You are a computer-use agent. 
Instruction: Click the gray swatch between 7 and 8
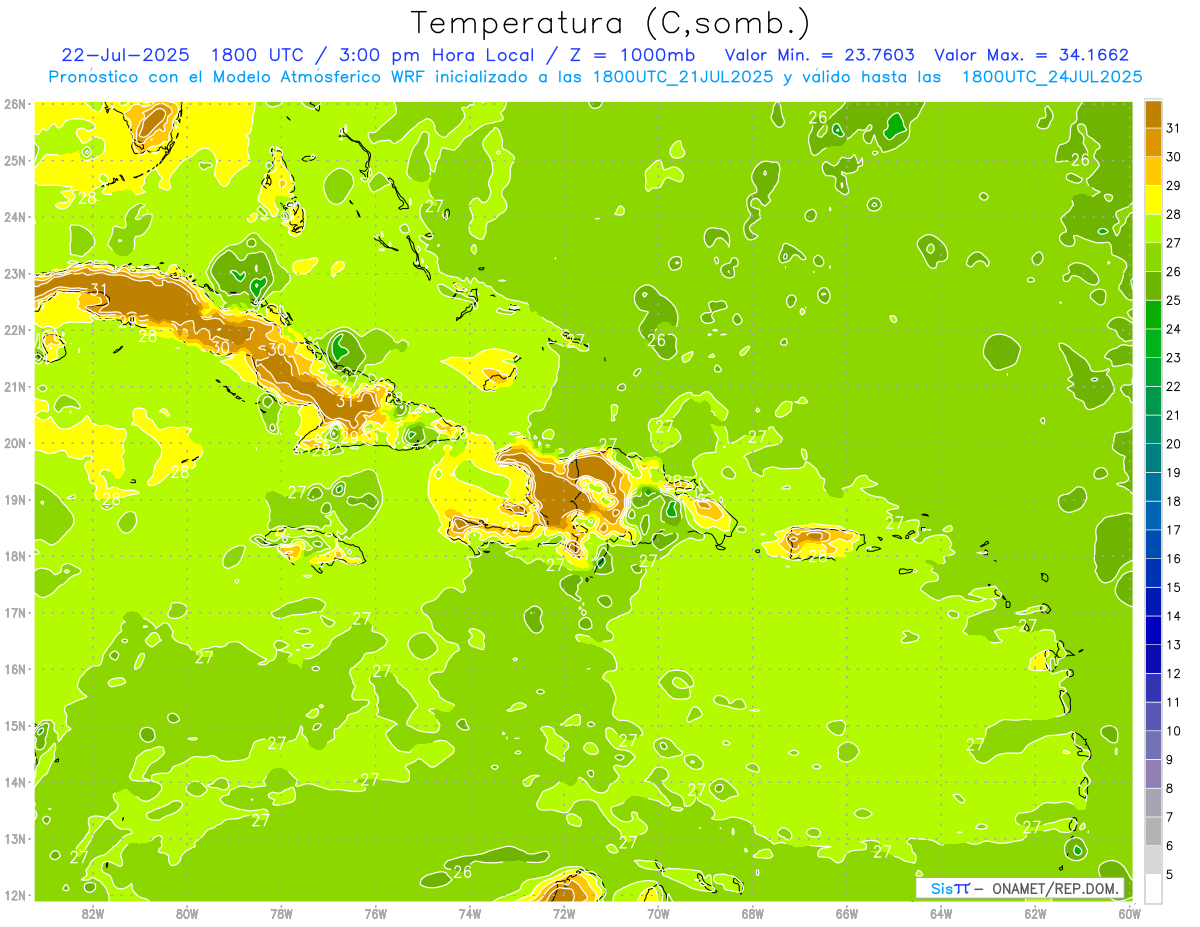[x=1154, y=802]
